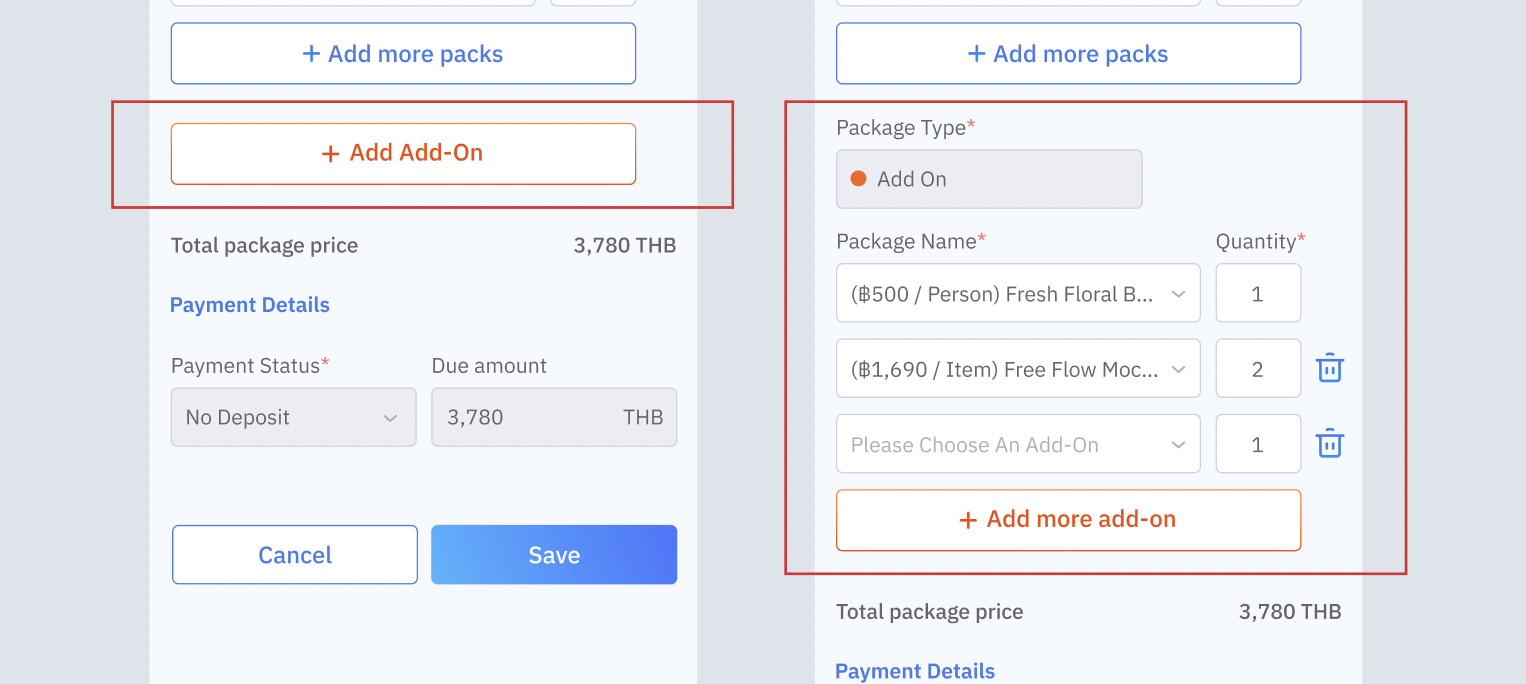Viewport: 1526px width, 684px height.
Task: Open the 'Please Choose An Add-On' dropdown
Action: pyautogui.click(x=1017, y=444)
